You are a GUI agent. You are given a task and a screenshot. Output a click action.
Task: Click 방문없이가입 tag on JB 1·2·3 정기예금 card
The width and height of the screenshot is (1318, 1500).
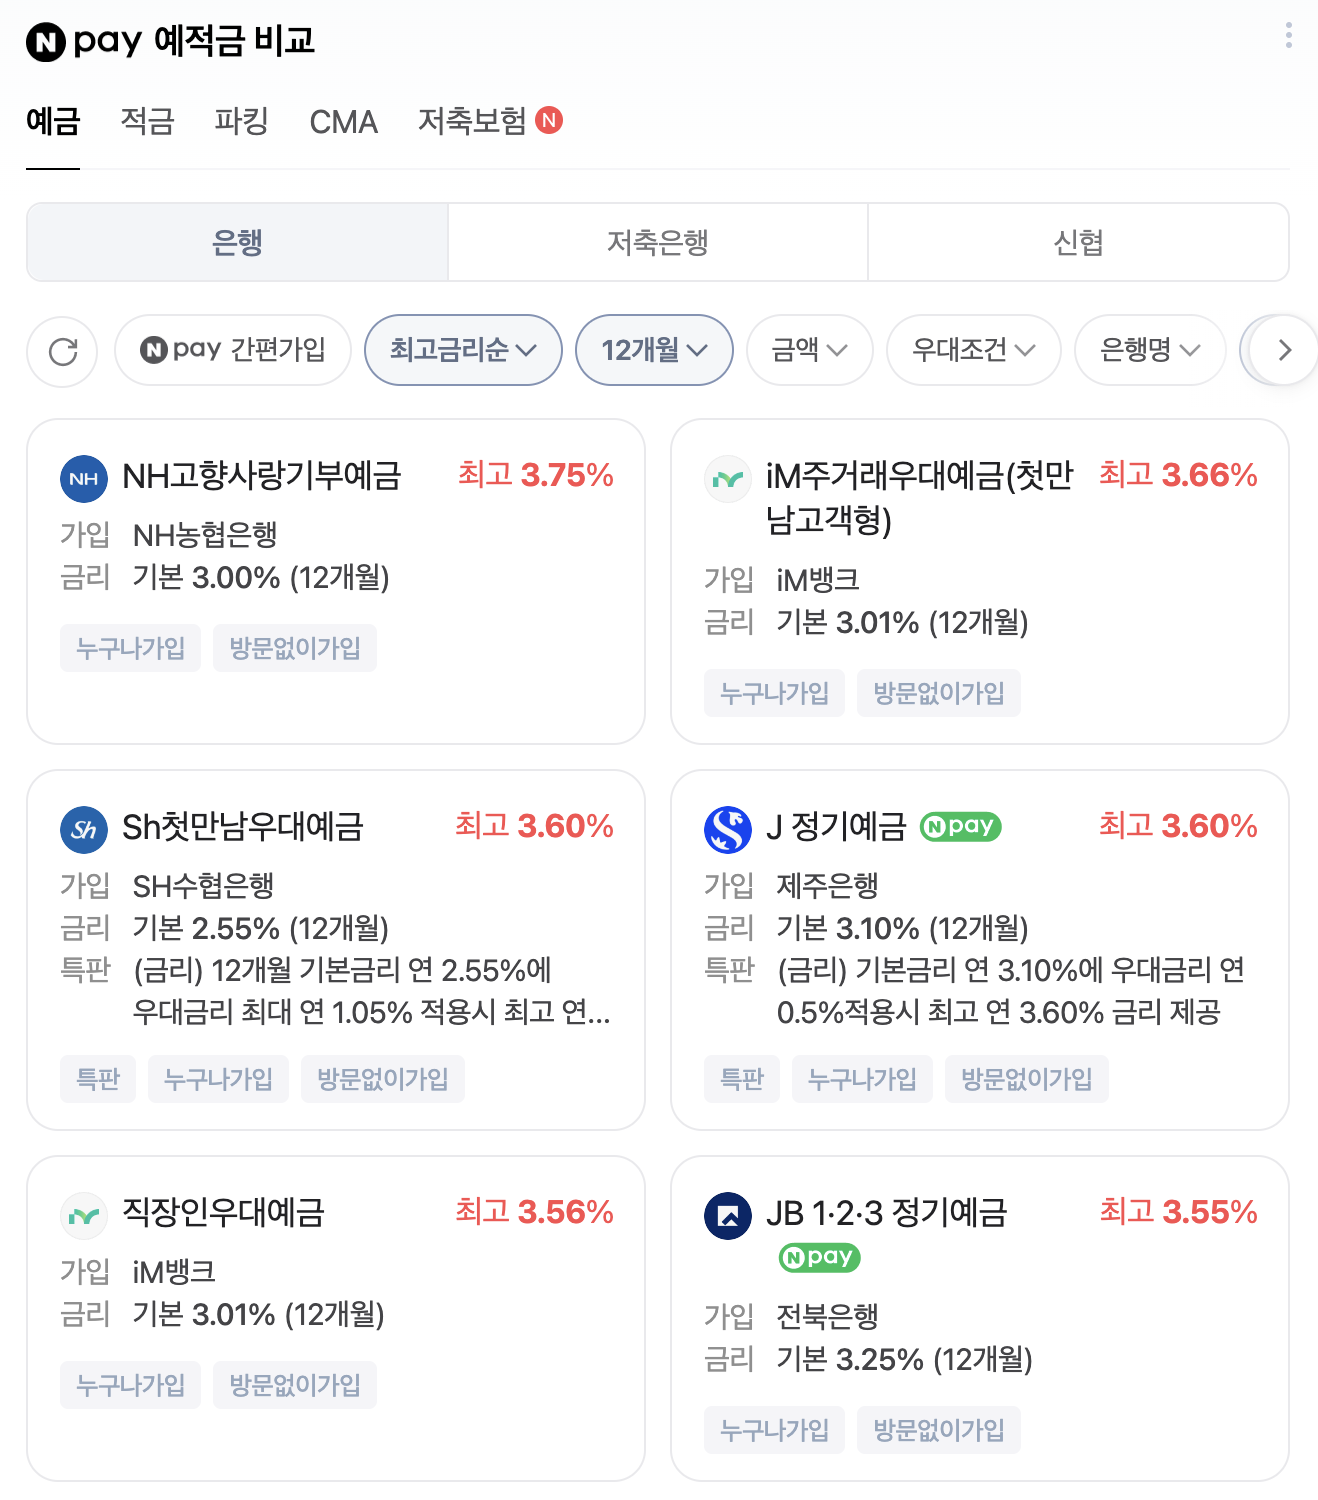point(939,1430)
